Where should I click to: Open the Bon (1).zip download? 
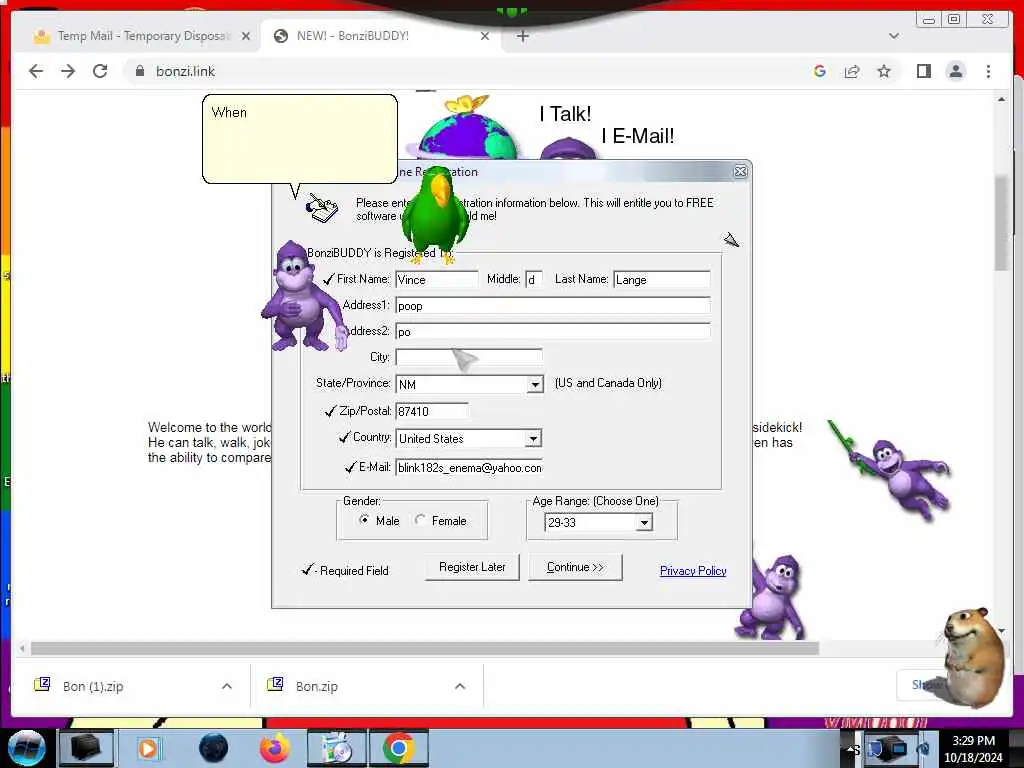[x=93, y=686]
